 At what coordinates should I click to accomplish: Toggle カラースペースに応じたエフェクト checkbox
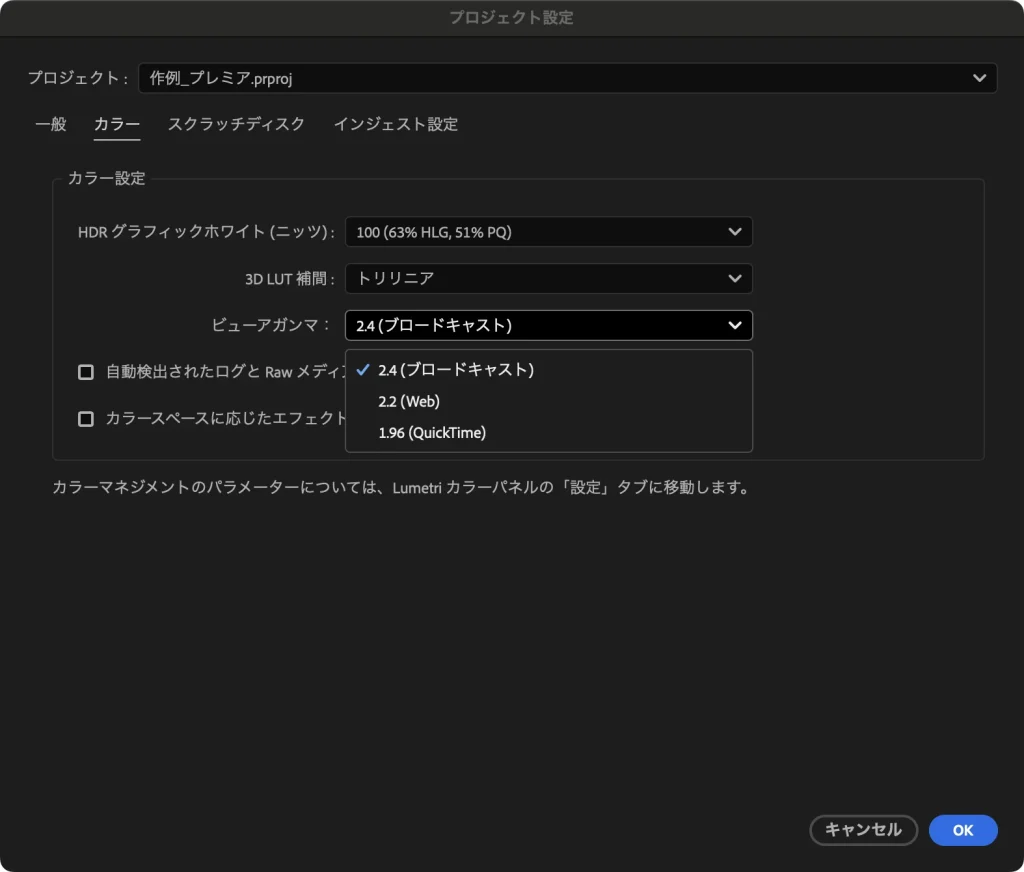(x=86, y=419)
